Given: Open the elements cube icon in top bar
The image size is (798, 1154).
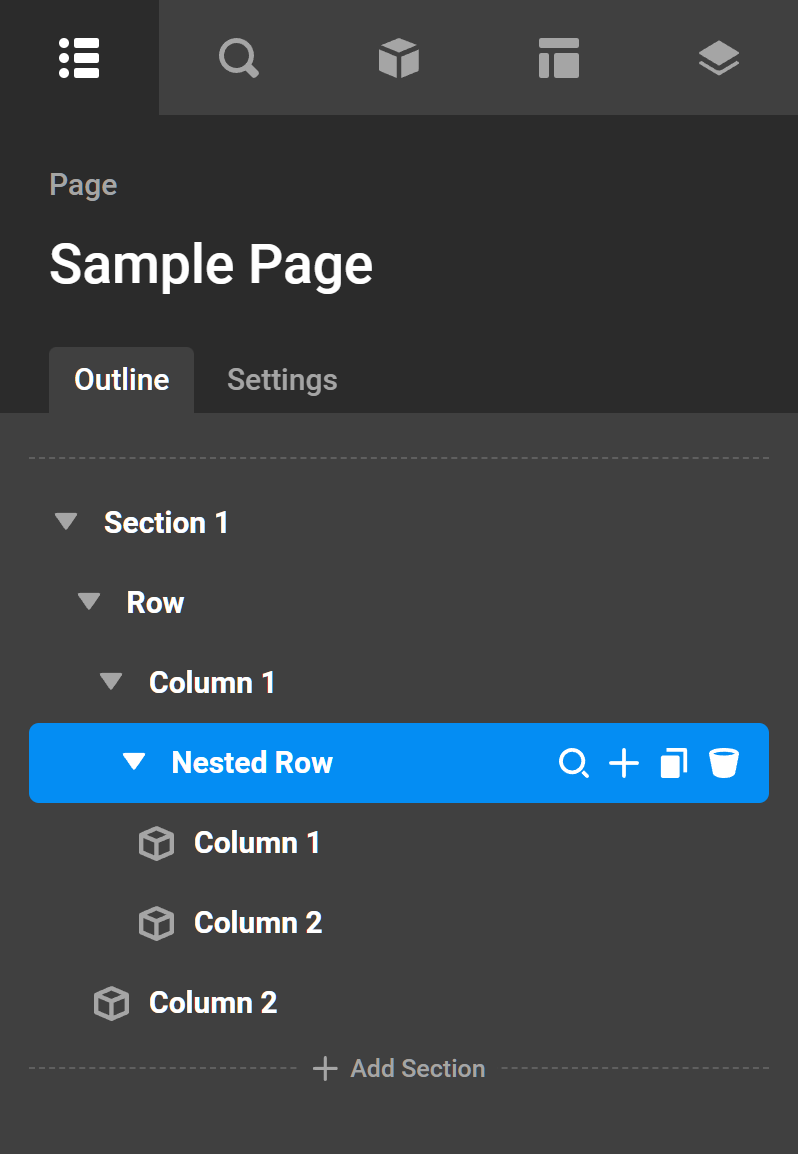Looking at the screenshot, I should (x=399, y=58).
